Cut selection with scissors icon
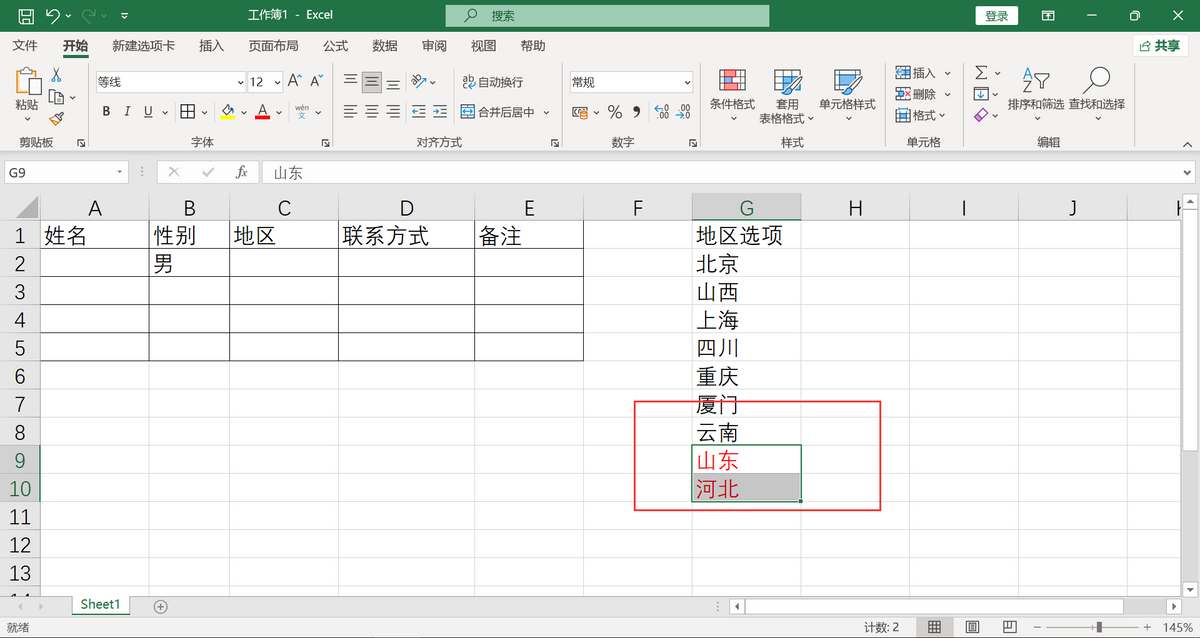The image size is (1200, 638). (56, 76)
